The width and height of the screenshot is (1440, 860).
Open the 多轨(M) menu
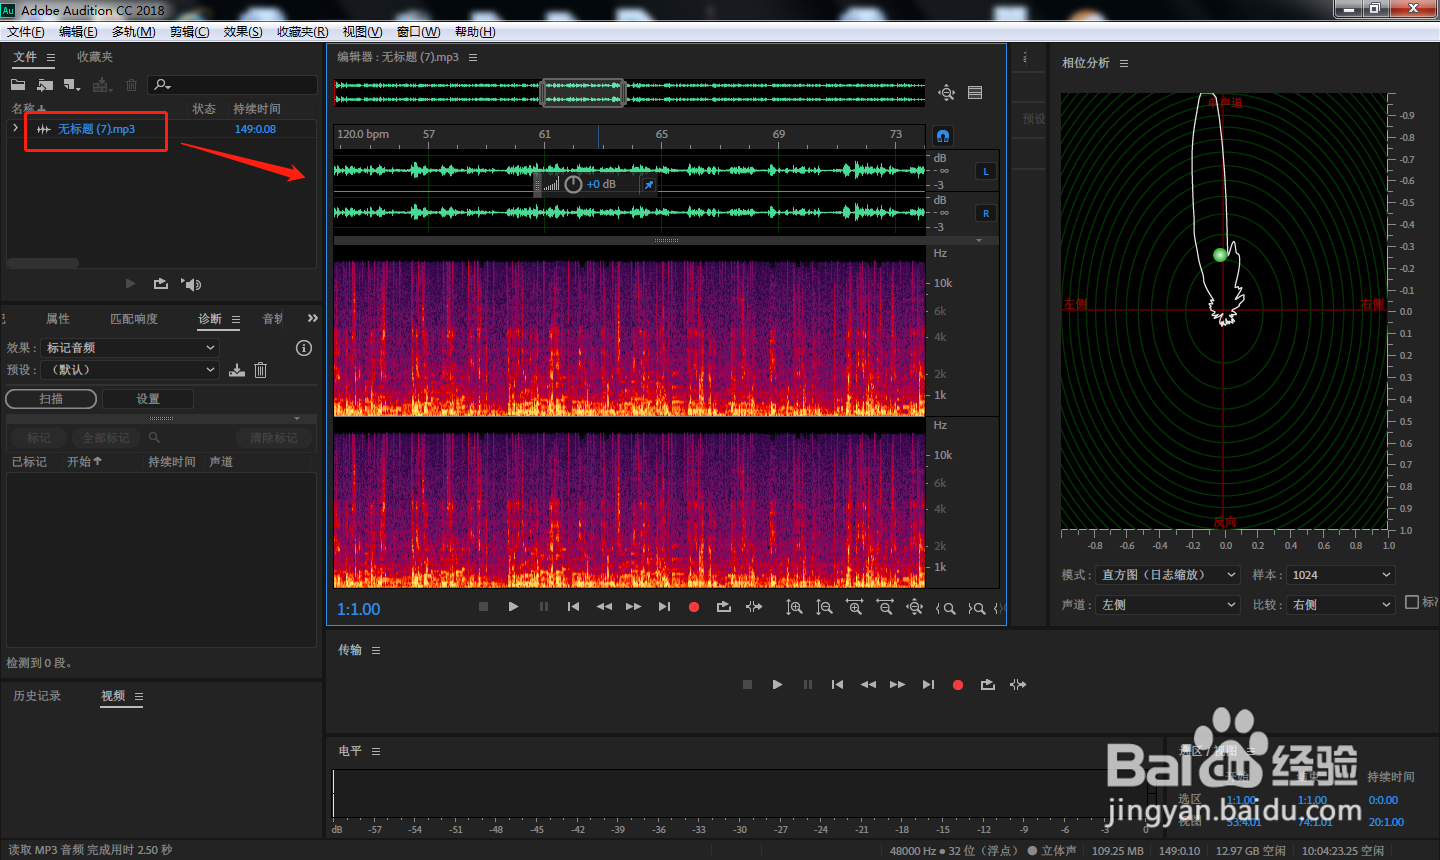click(134, 32)
